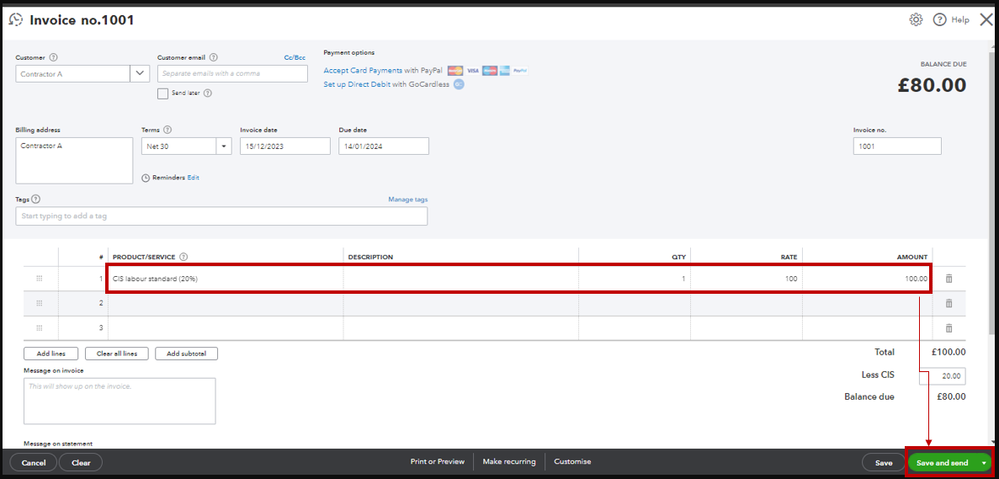Click the Product/Service column help icon
The width and height of the screenshot is (999, 479).
tap(184, 257)
